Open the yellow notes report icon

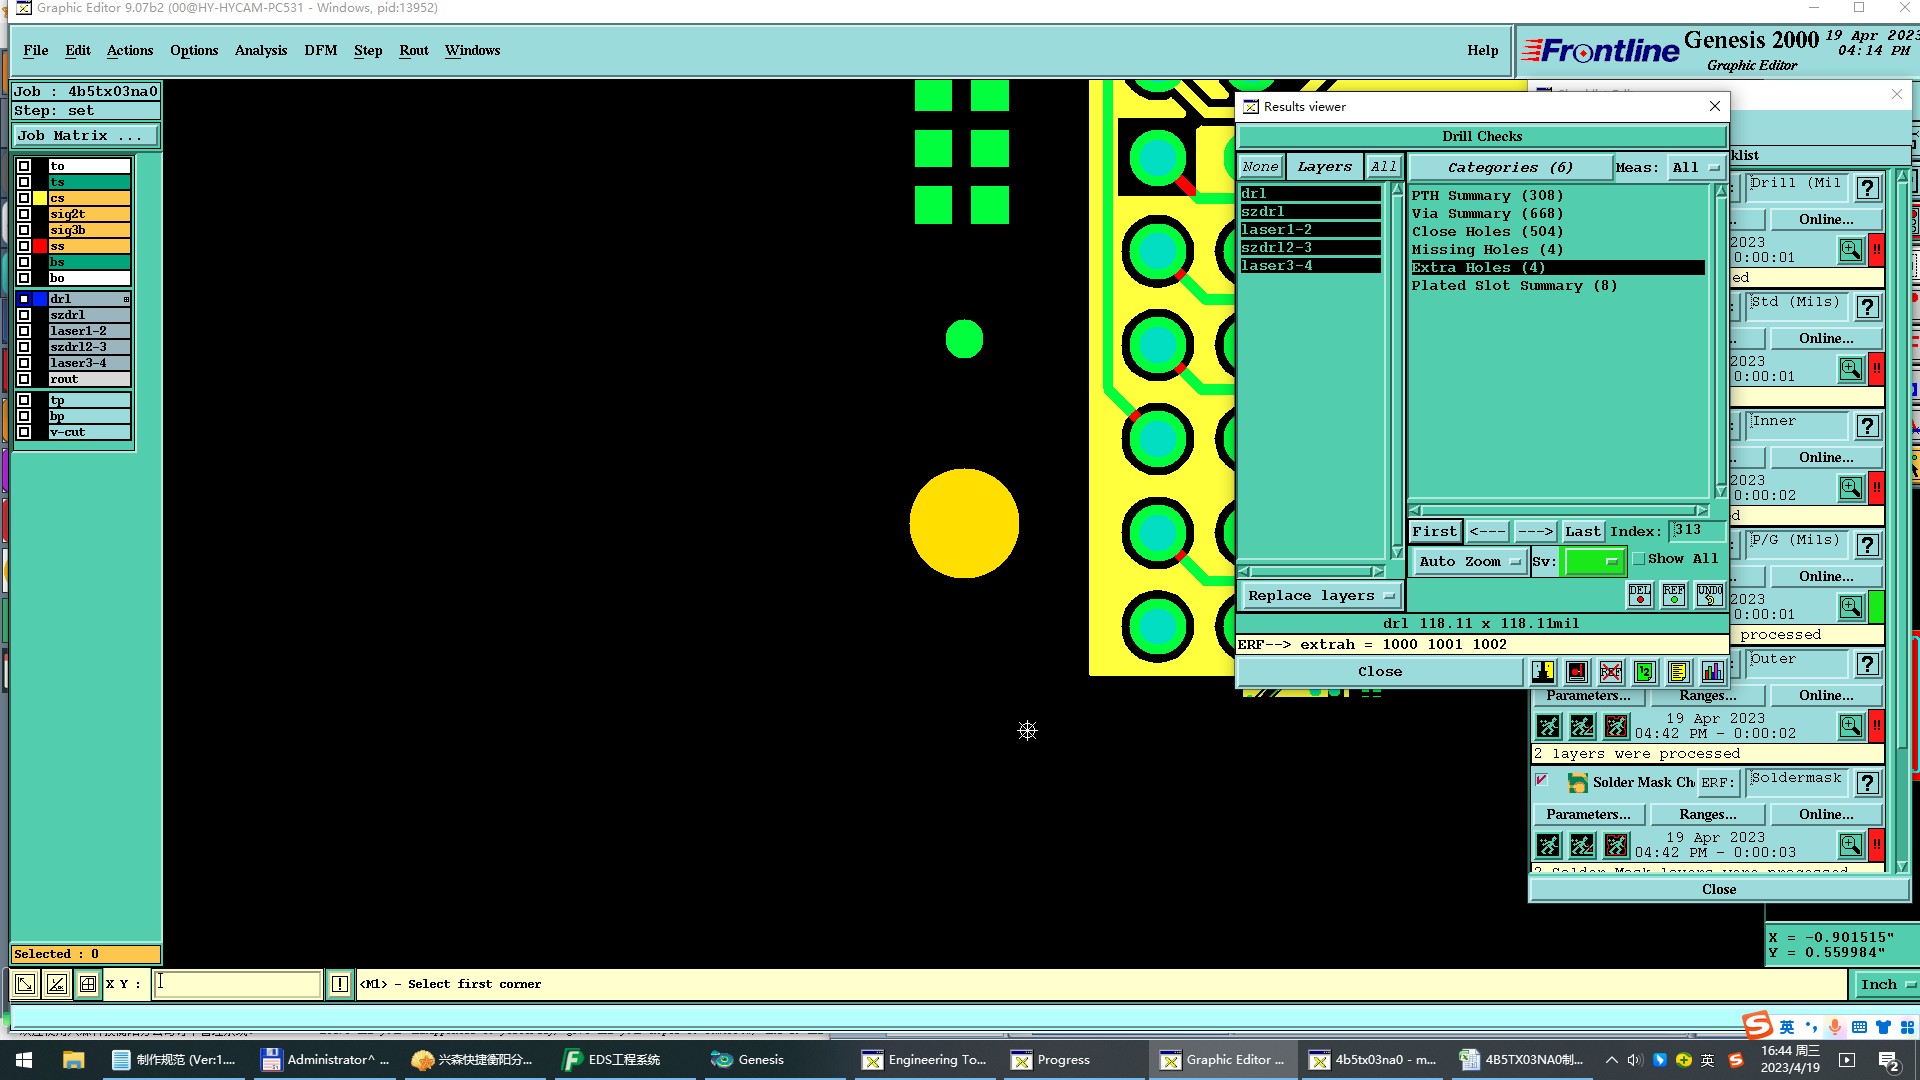[1679, 672]
